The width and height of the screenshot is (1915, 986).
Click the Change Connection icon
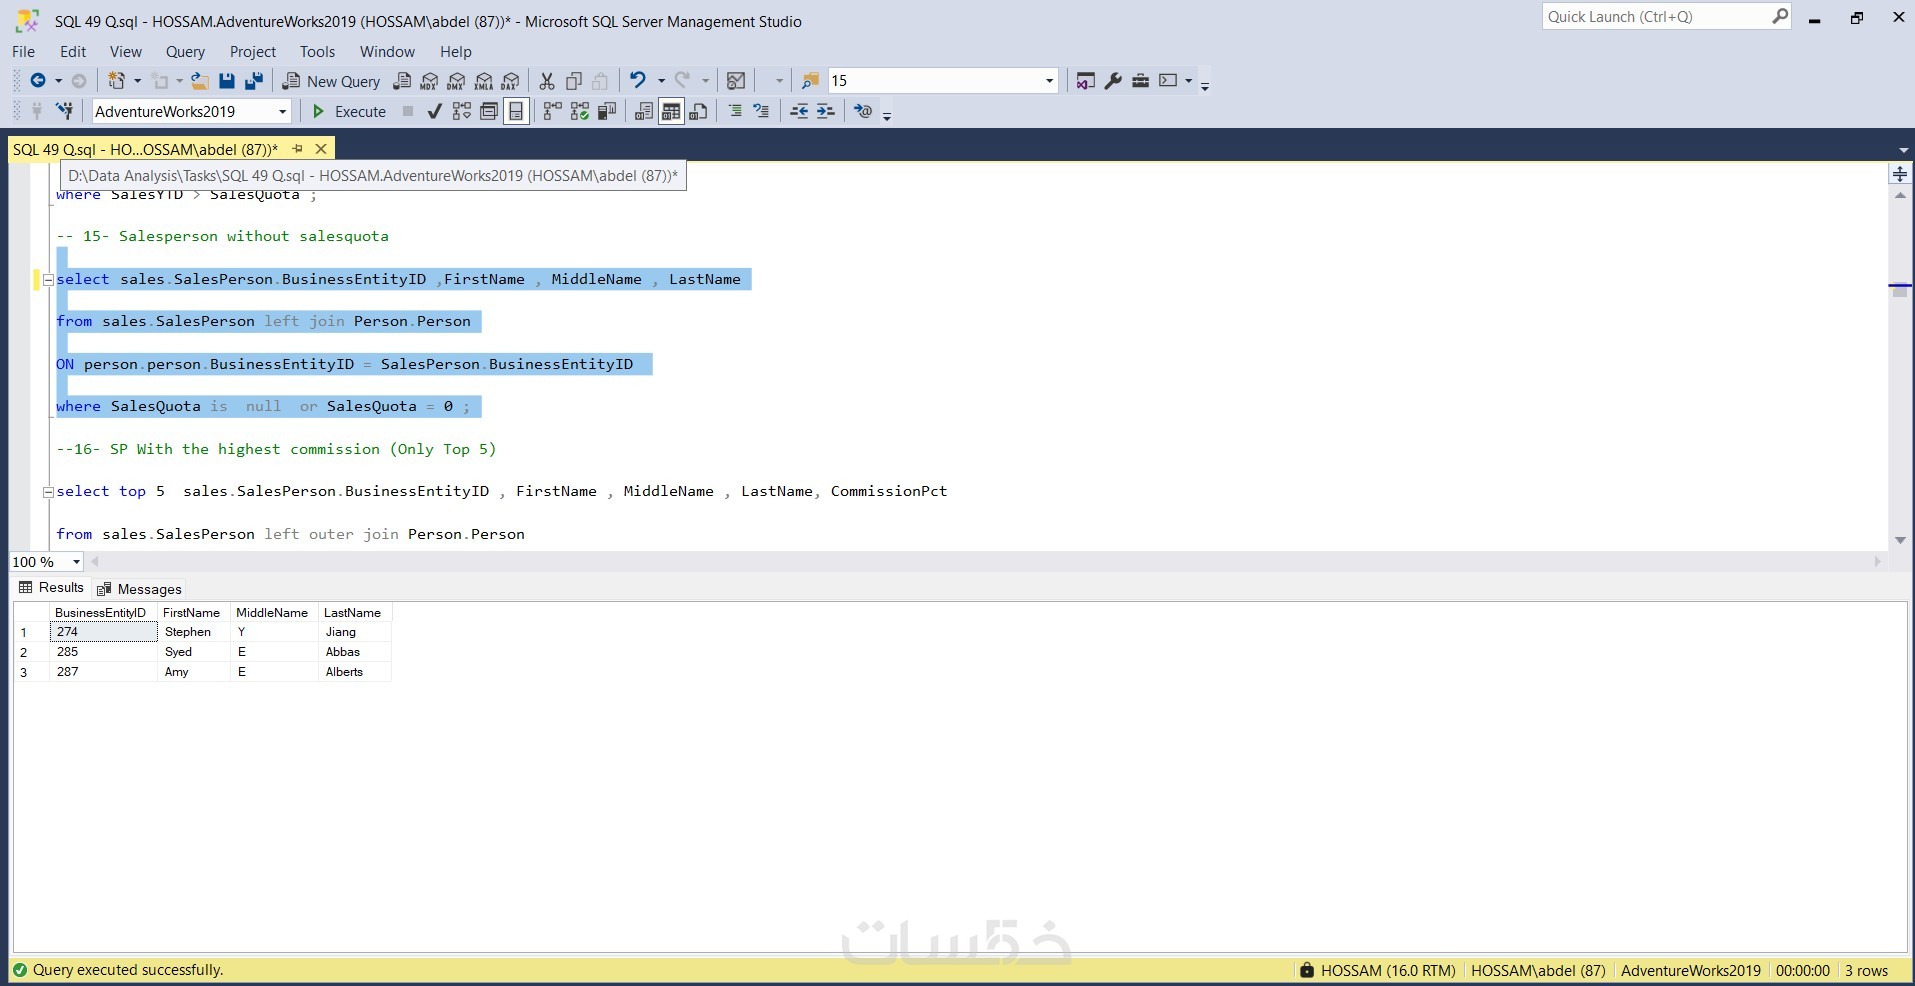pyautogui.click(x=64, y=111)
